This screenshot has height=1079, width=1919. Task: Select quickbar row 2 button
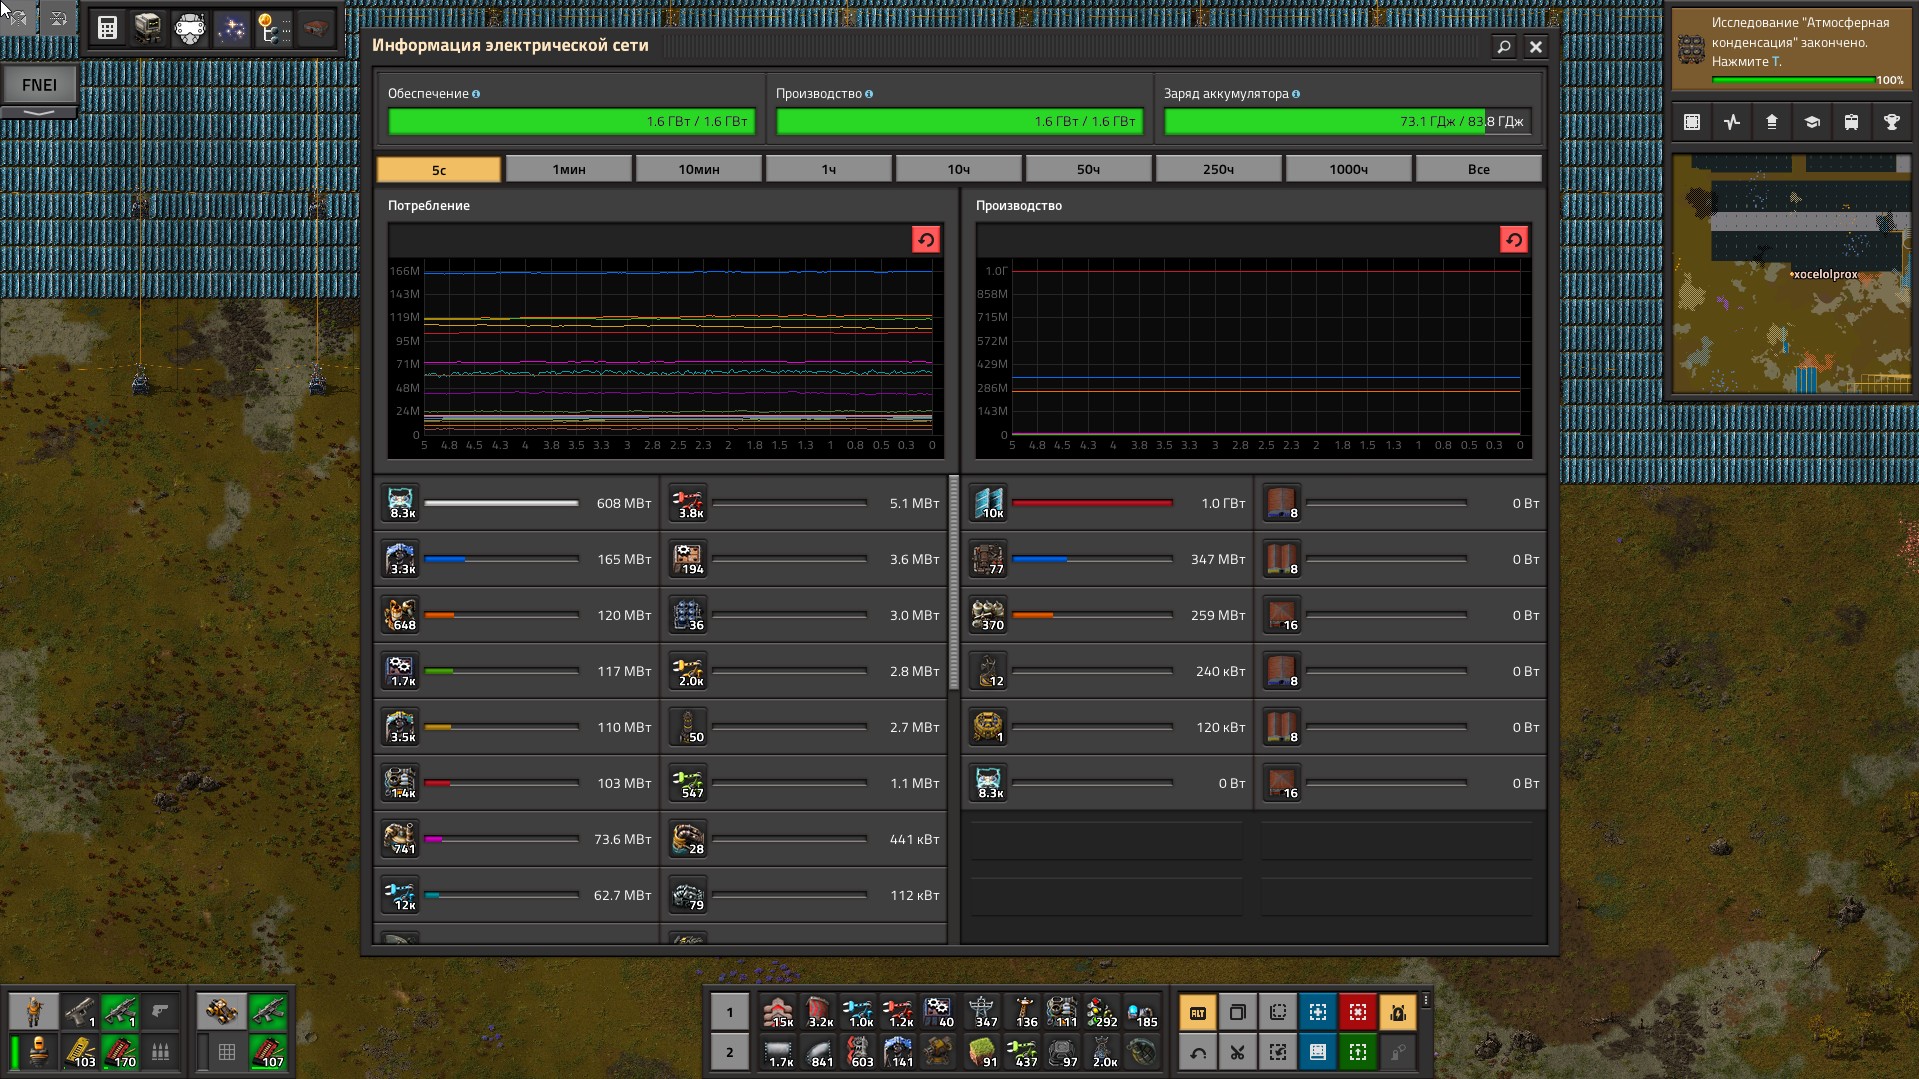click(x=730, y=1052)
